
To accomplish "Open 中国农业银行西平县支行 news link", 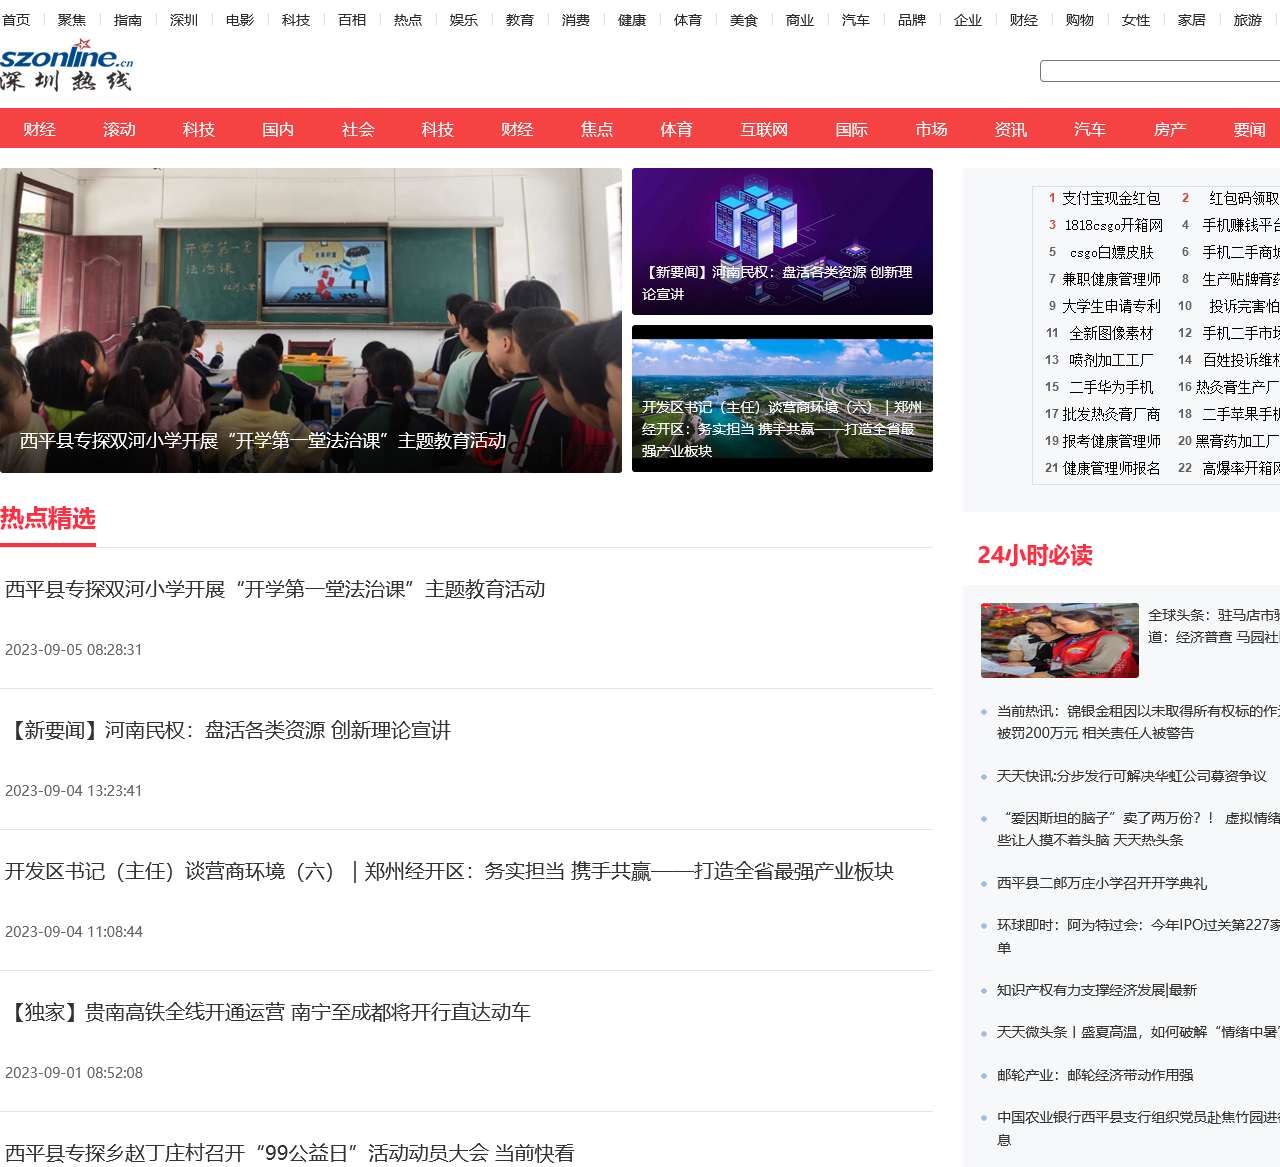I will [1138, 1128].
